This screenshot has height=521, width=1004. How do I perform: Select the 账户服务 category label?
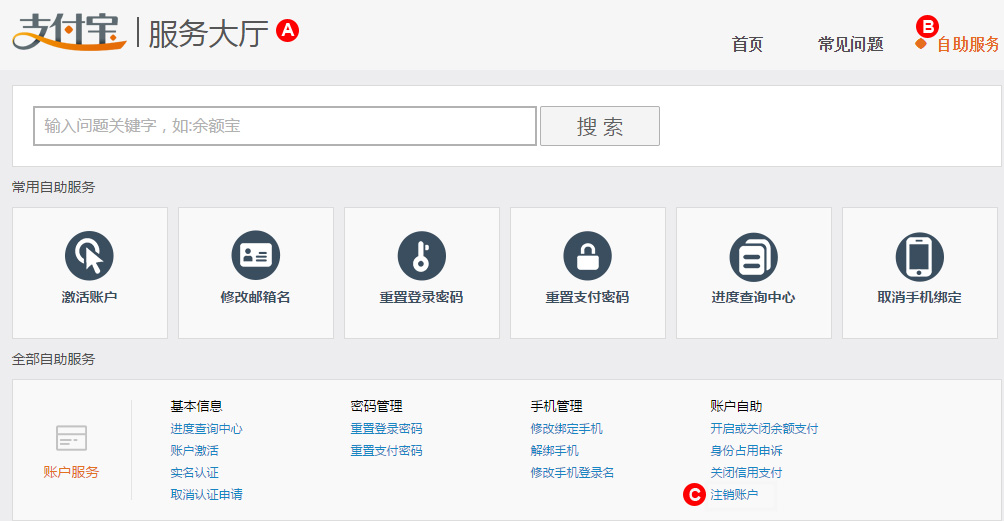point(71,472)
